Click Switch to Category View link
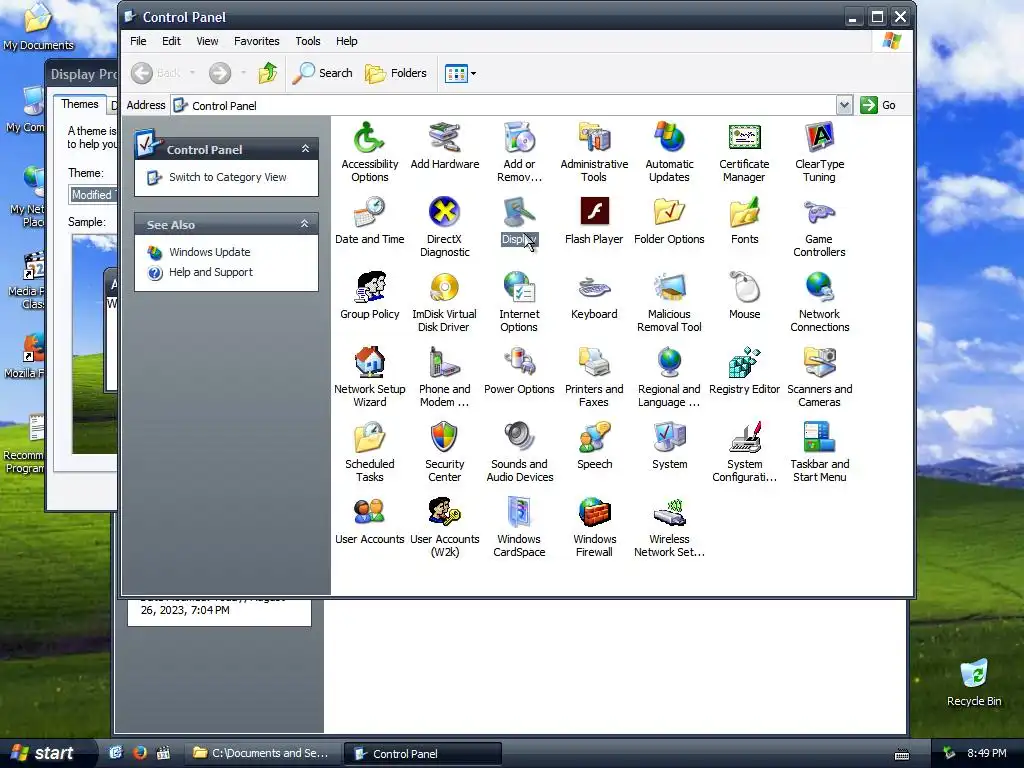 [x=228, y=177]
